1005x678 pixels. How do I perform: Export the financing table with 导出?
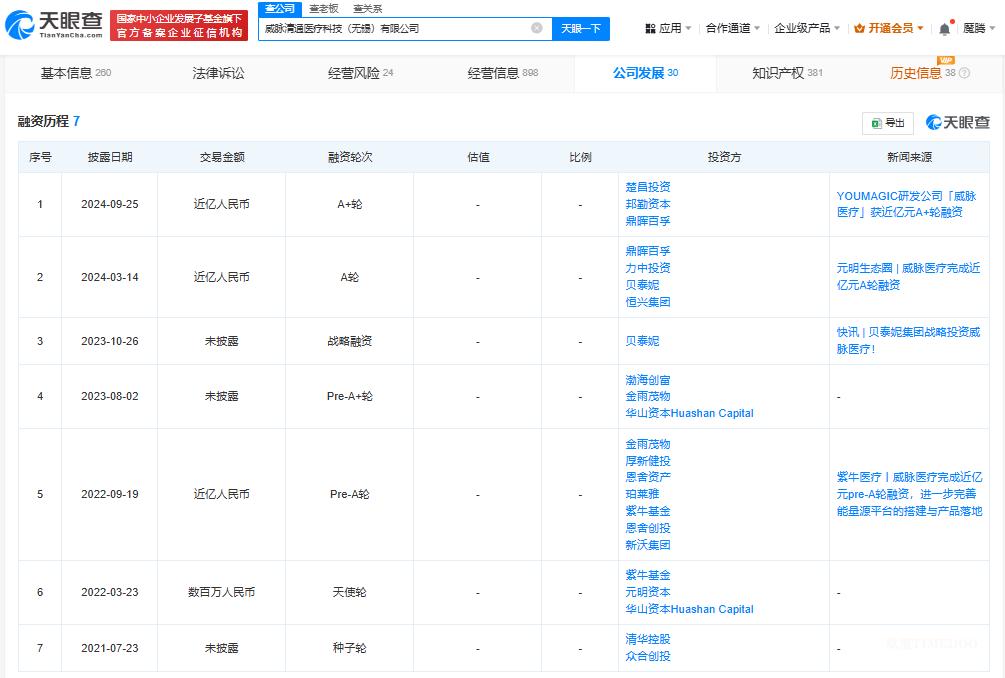click(888, 123)
